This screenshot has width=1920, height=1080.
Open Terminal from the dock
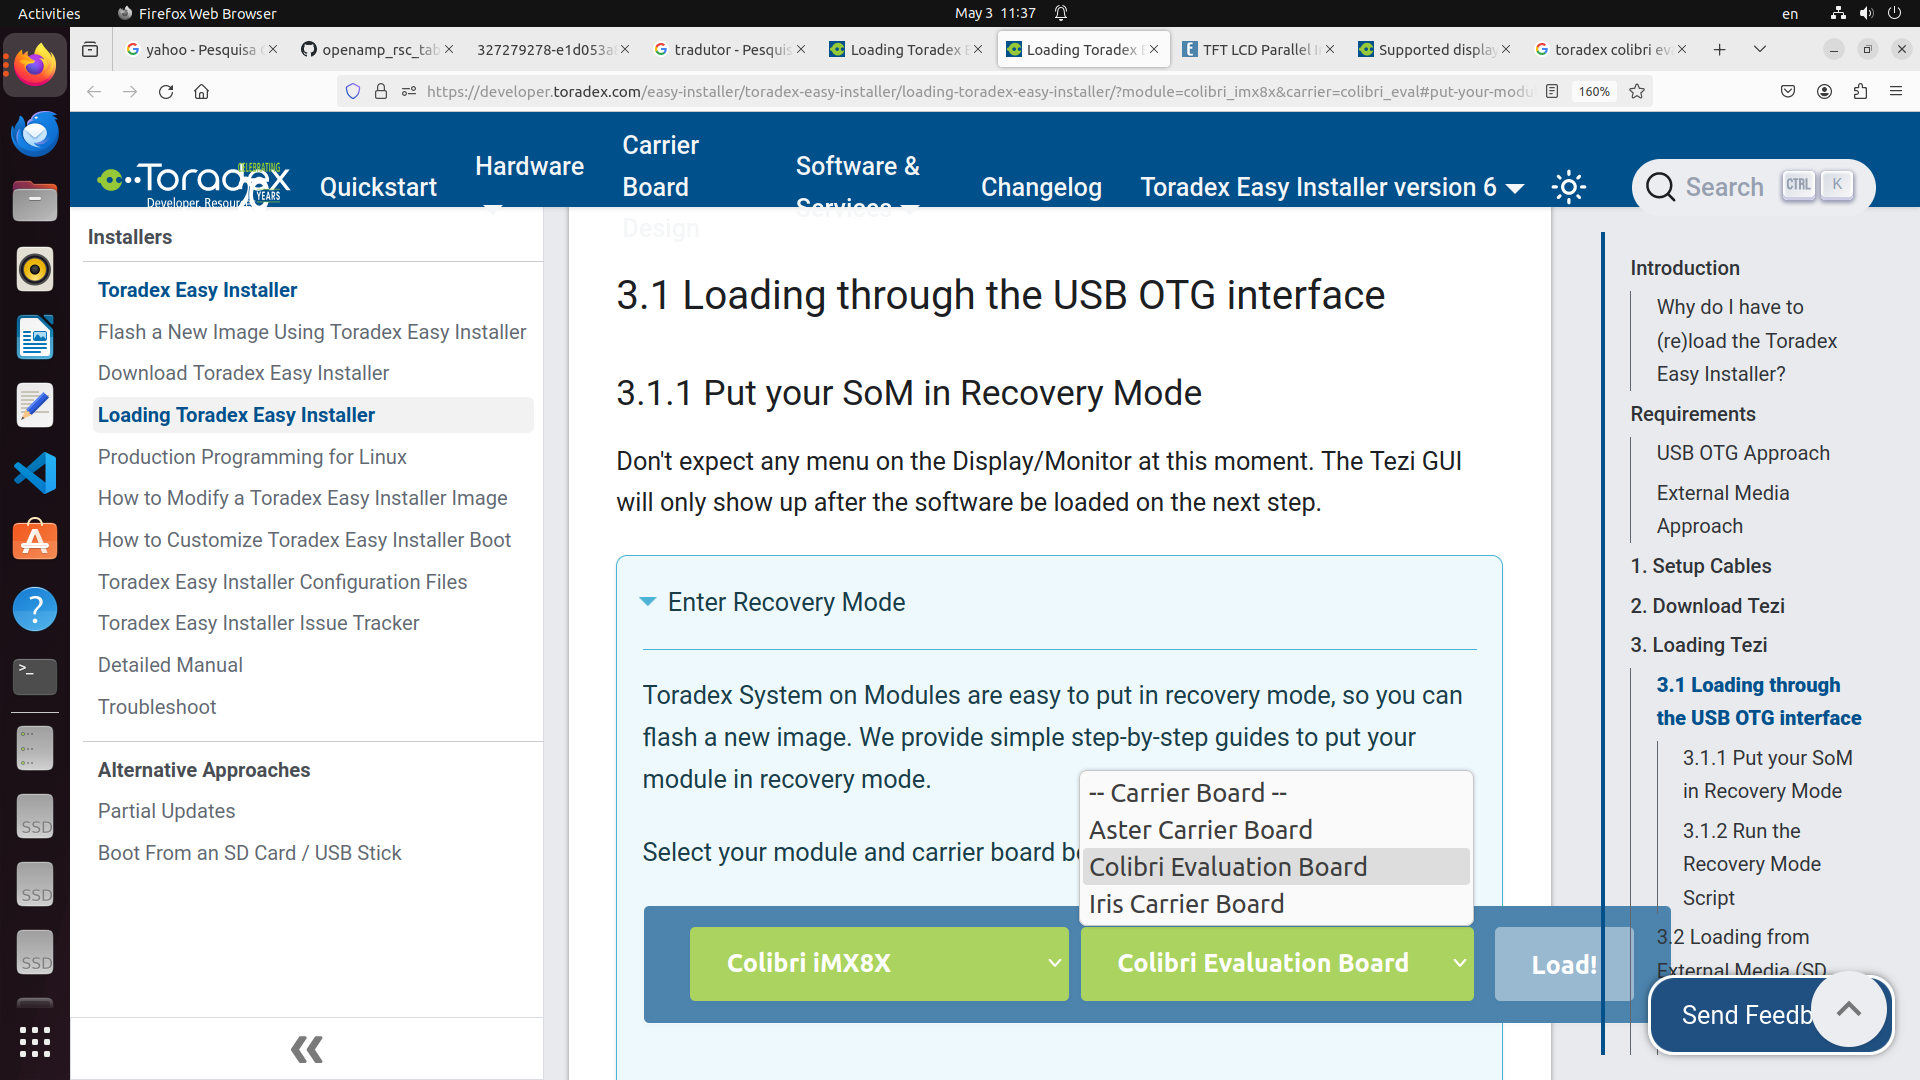pos(35,677)
